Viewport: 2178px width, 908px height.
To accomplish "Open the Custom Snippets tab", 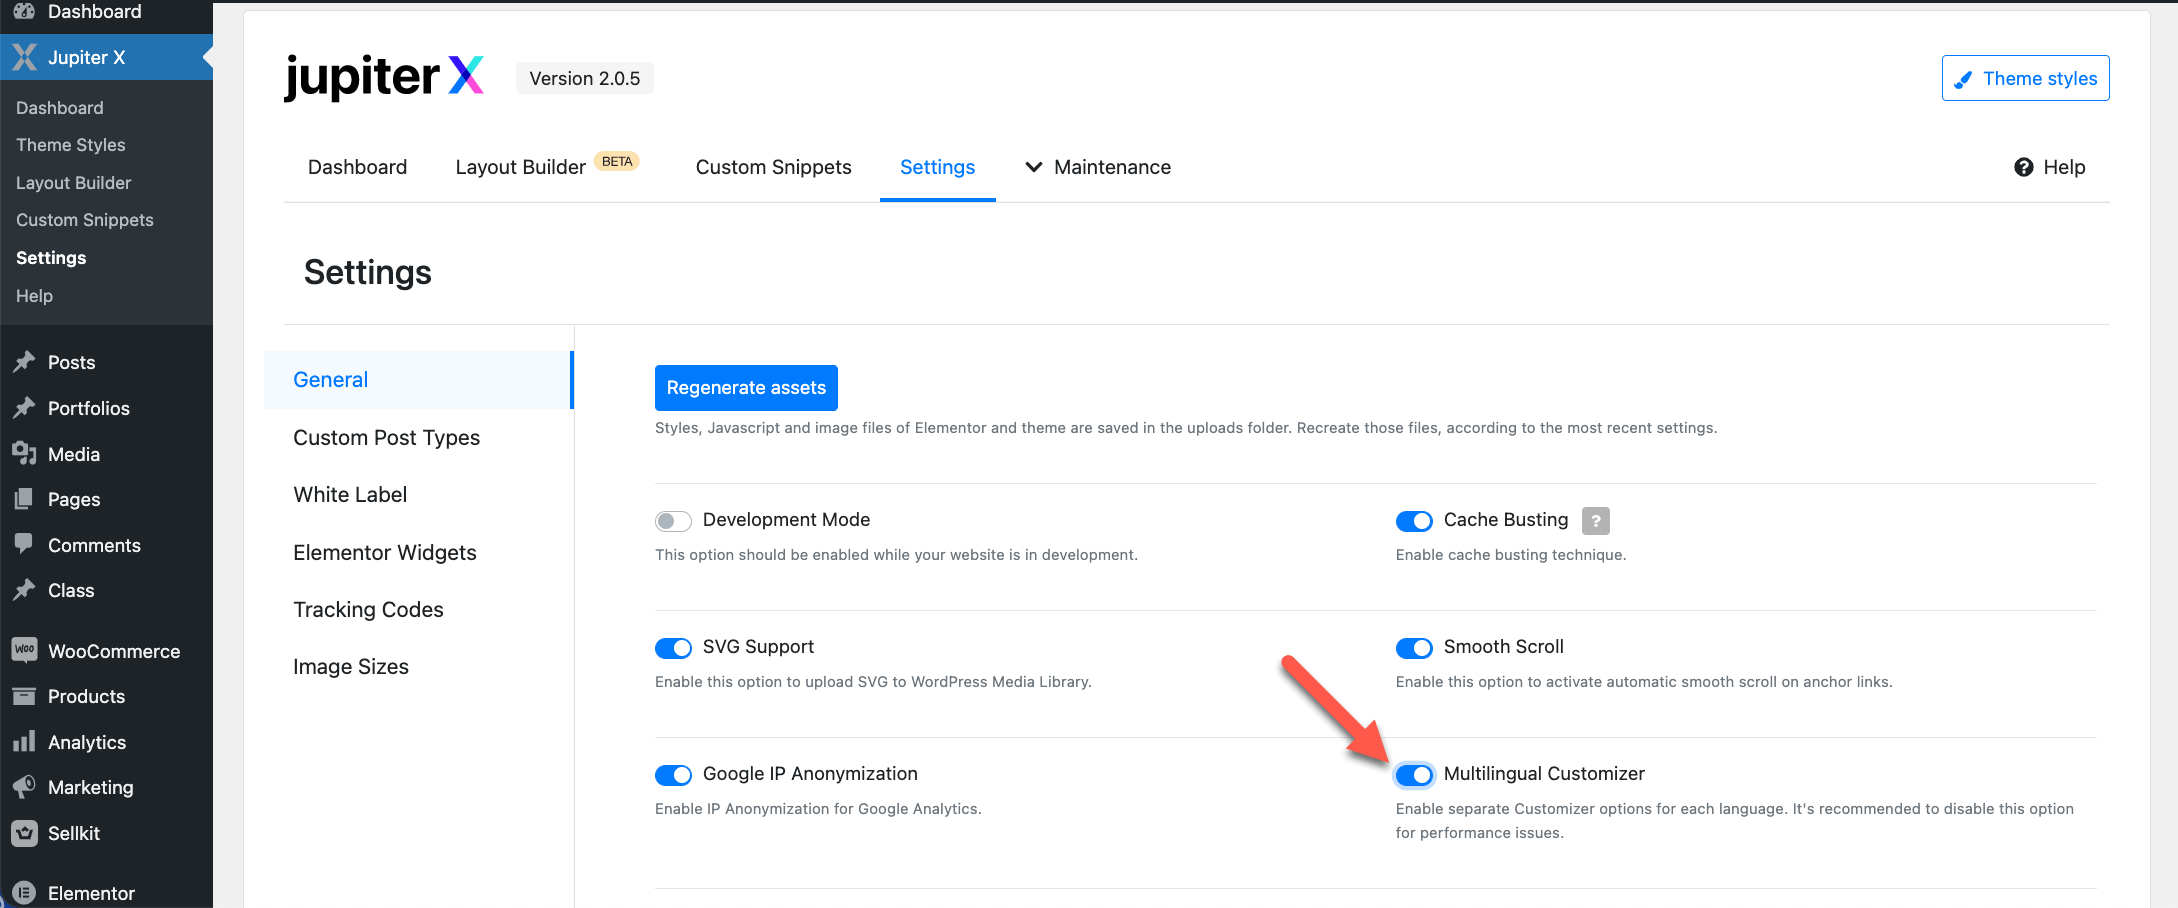I will [773, 167].
